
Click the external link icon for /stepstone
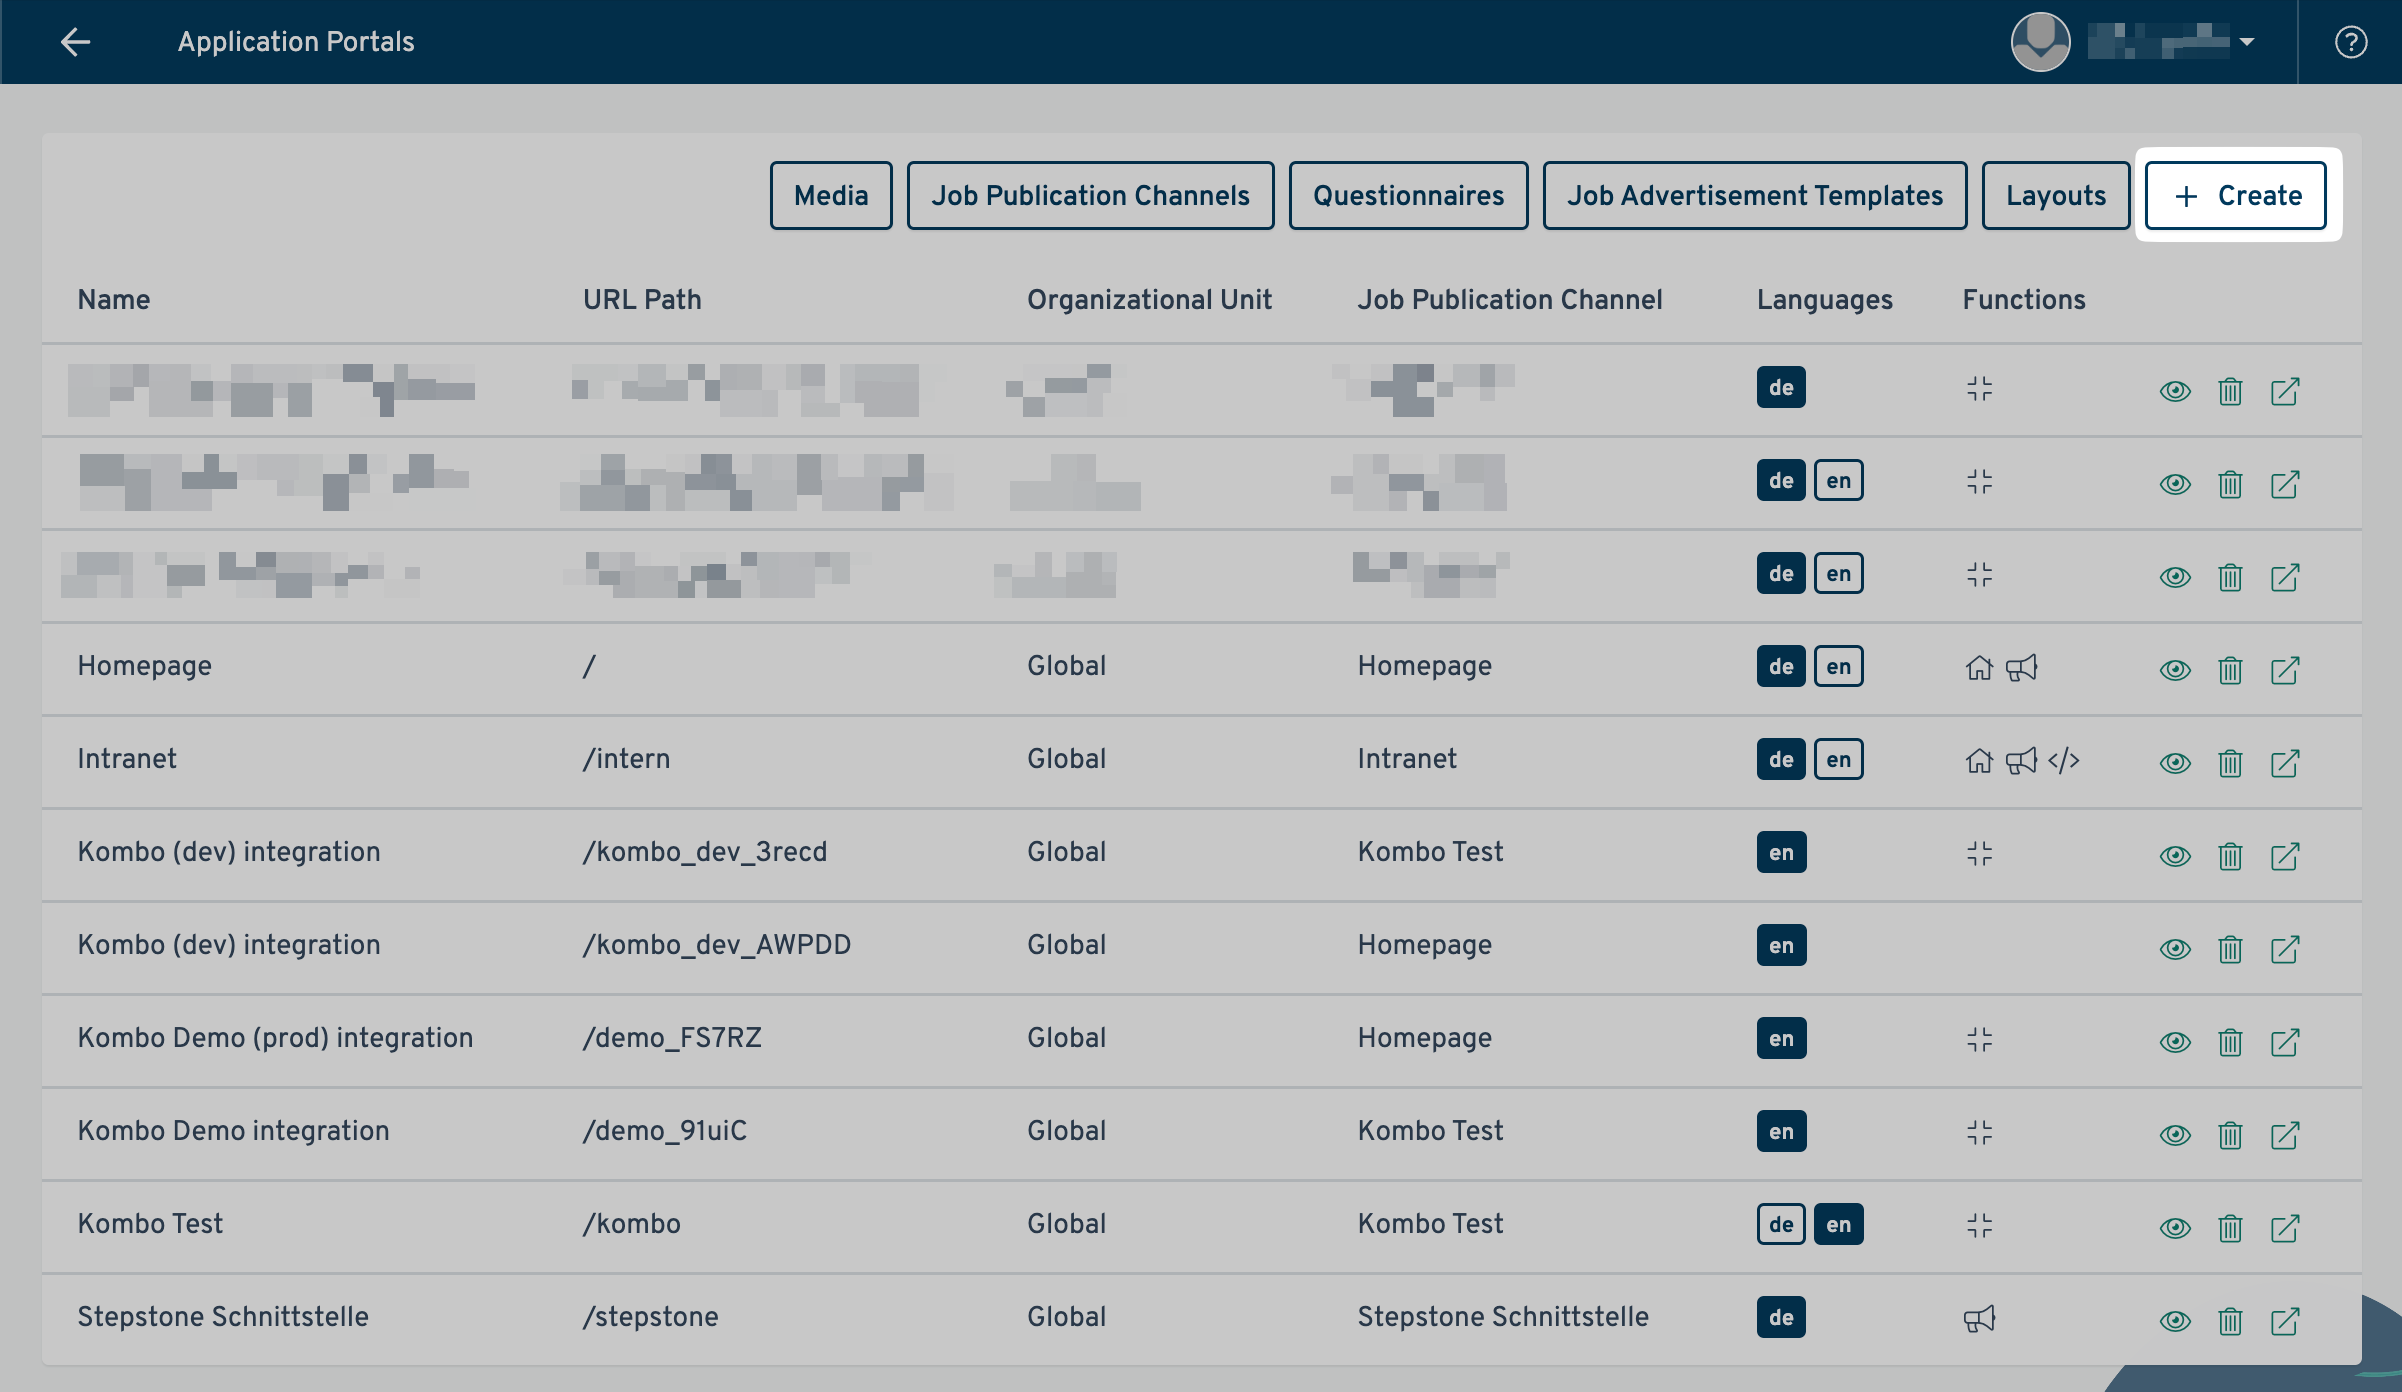point(2285,1321)
